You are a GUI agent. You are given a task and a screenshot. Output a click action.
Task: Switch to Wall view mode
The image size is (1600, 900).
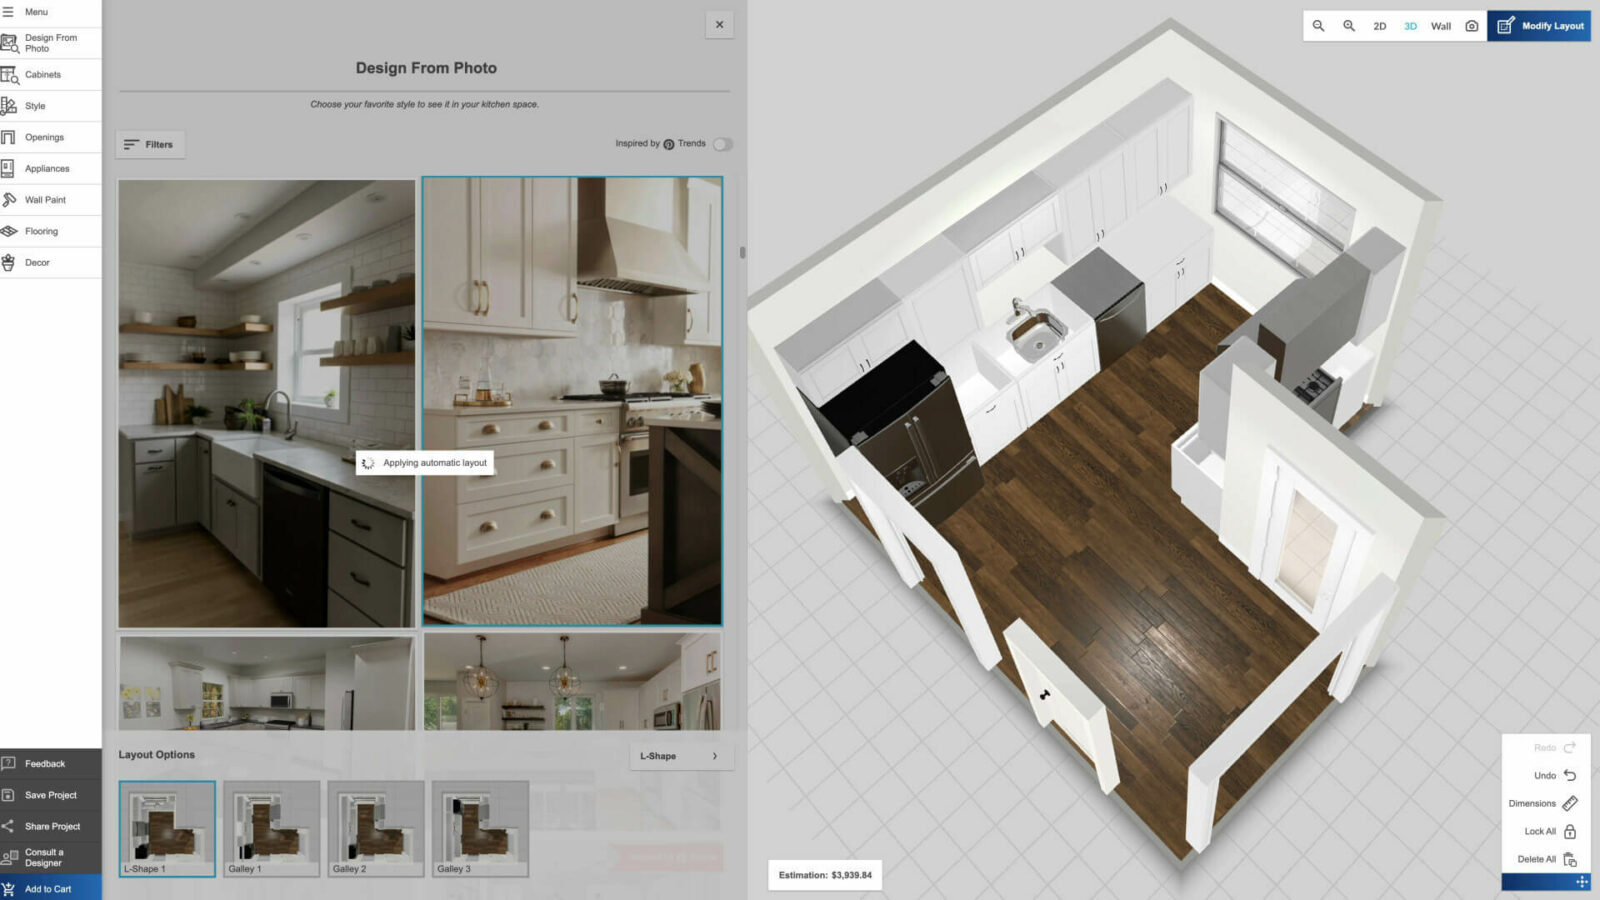click(x=1440, y=26)
